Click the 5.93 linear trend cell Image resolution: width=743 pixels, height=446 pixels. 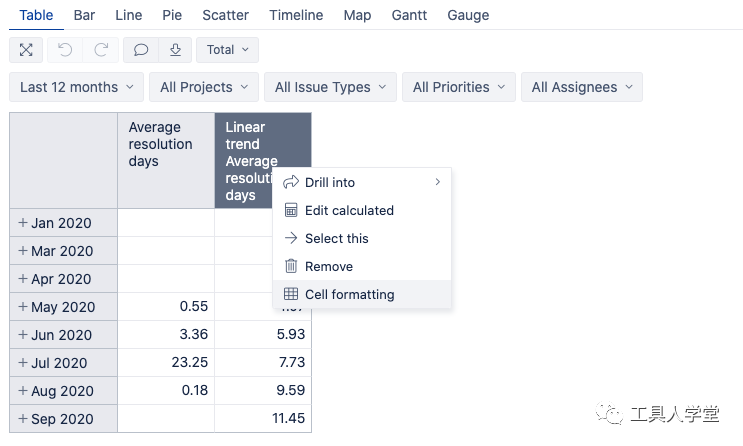(x=263, y=334)
